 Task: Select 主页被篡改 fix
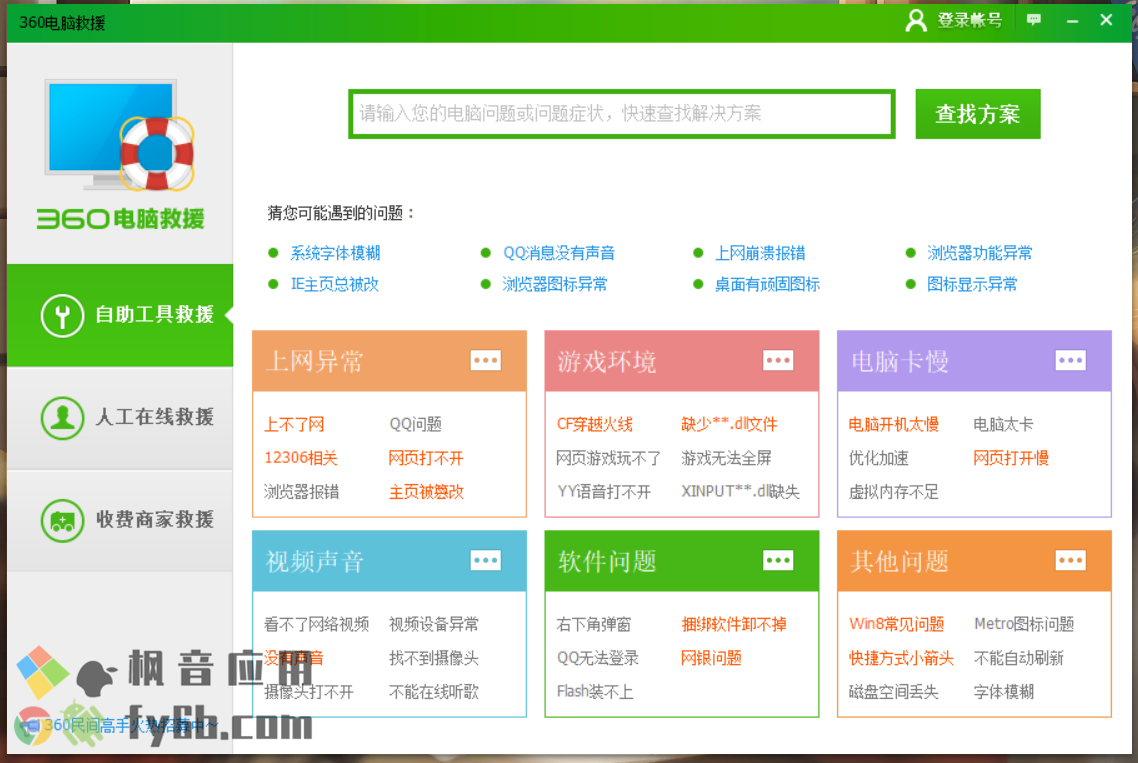coord(426,492)
